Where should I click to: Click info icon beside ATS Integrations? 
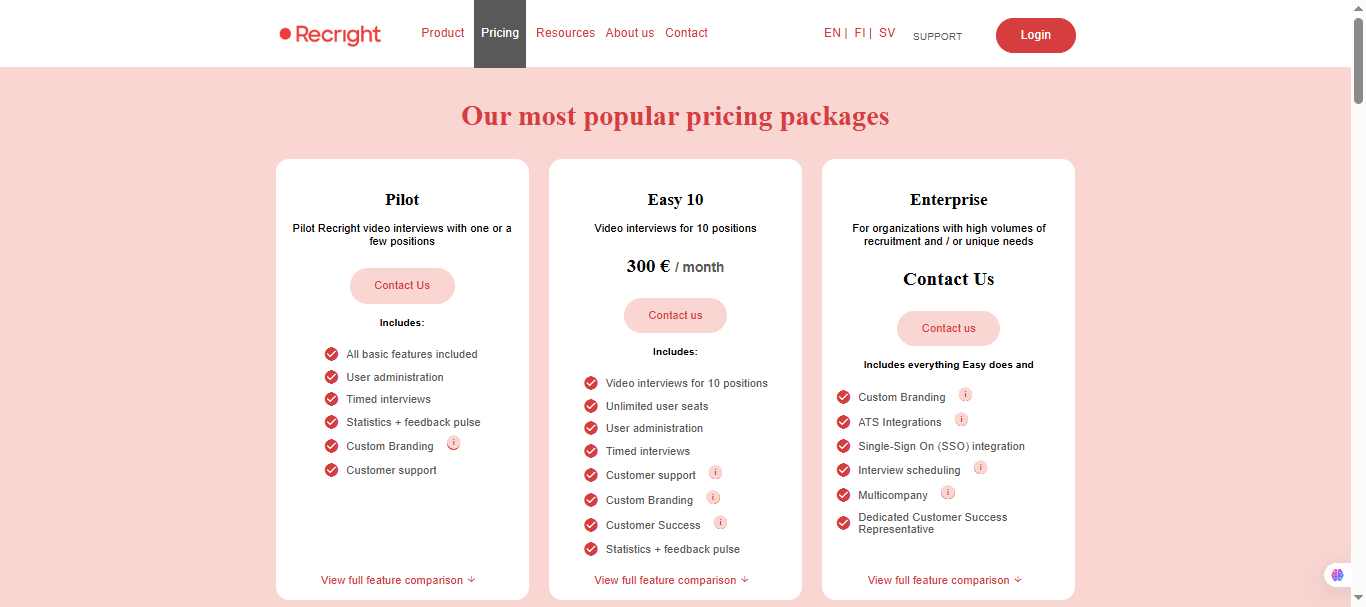click(x=961, y=420)
